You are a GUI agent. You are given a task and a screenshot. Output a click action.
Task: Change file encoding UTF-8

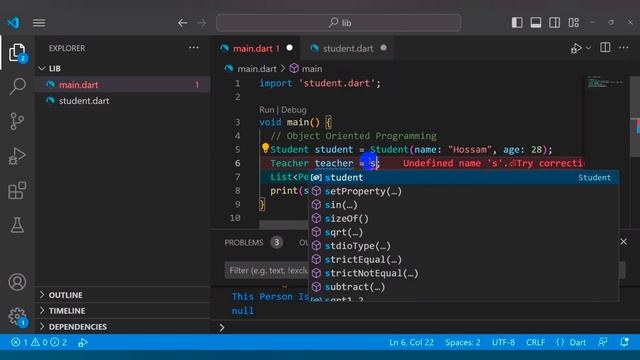(503, 342)
